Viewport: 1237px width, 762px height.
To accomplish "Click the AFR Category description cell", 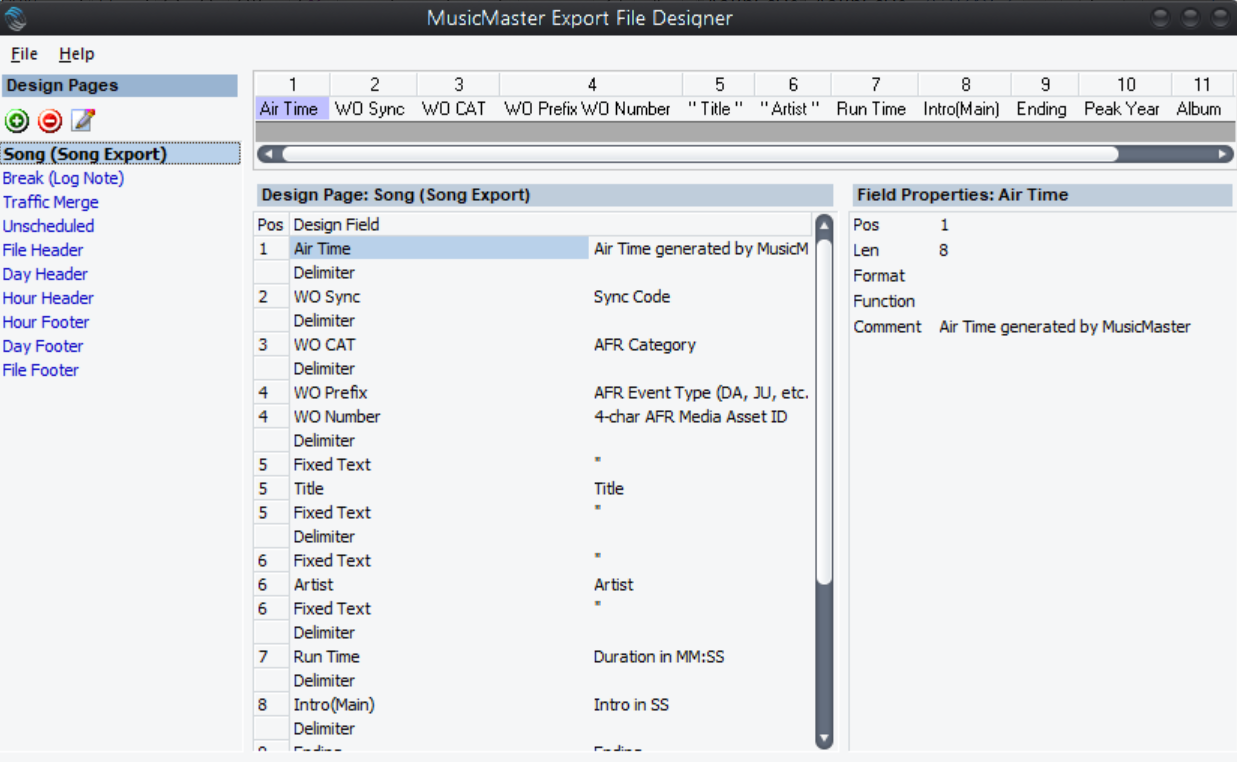I will 644,345.
